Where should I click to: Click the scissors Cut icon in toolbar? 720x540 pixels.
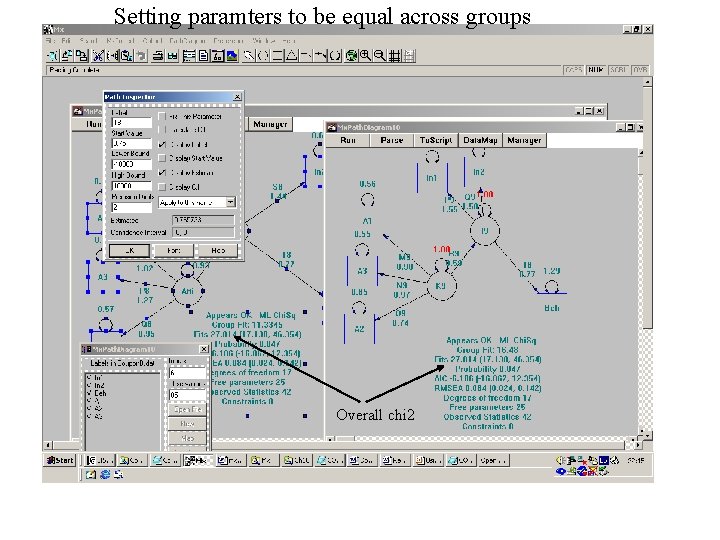pos(98,56)
